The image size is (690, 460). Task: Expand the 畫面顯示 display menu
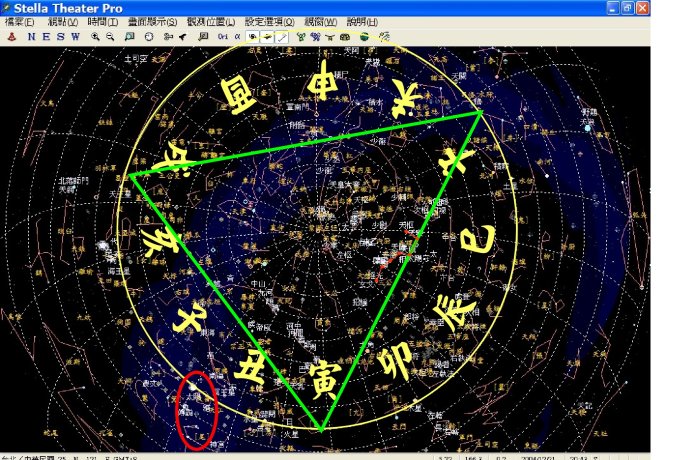(149, 22)
